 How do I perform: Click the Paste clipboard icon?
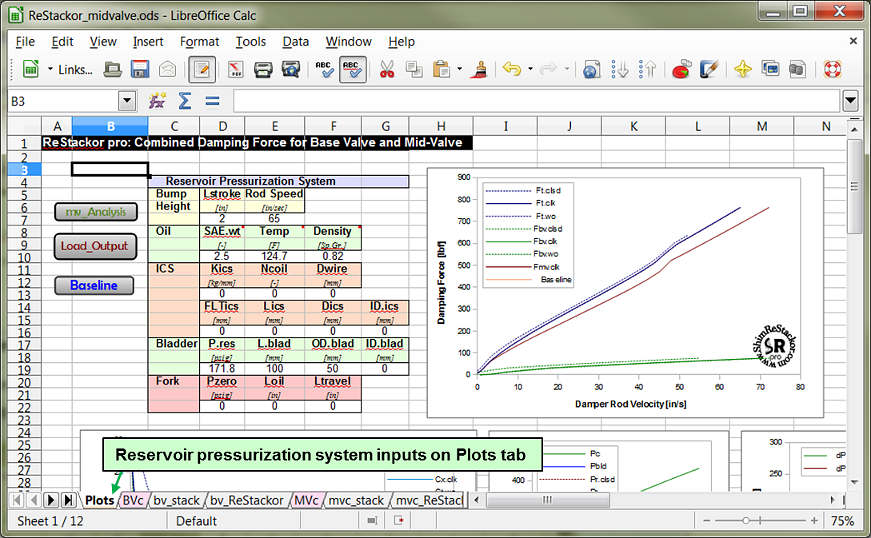tap(441, 69)
